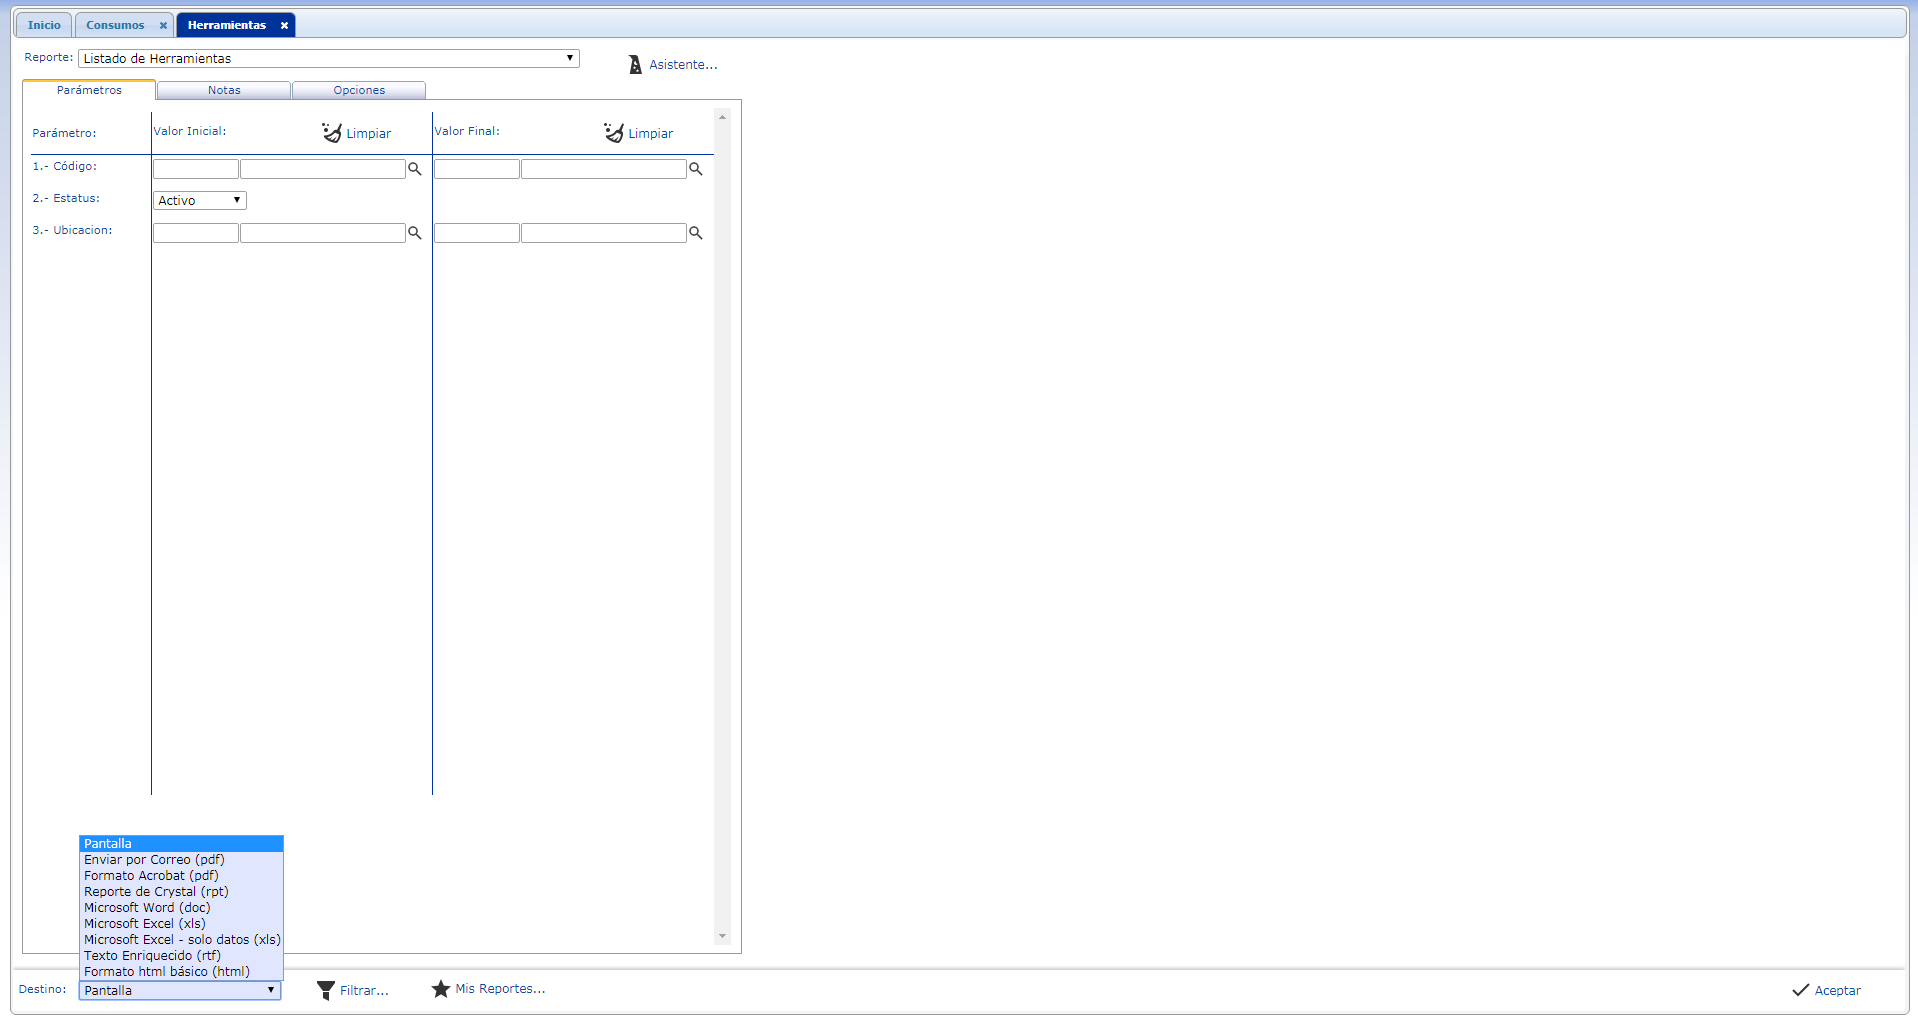Click the '3.- Ubicacion:' label
This screenshot has height=1021, width=1918.
[72, 230]
